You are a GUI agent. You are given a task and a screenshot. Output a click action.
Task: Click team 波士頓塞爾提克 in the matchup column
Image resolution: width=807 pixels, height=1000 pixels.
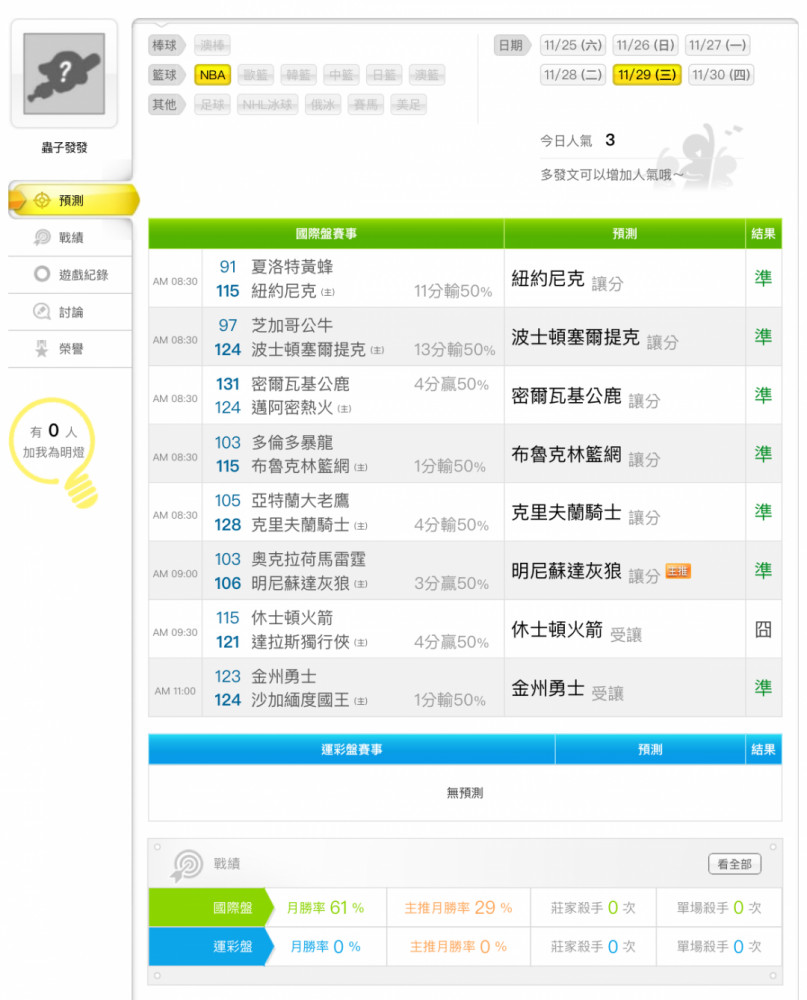(309, 349)
